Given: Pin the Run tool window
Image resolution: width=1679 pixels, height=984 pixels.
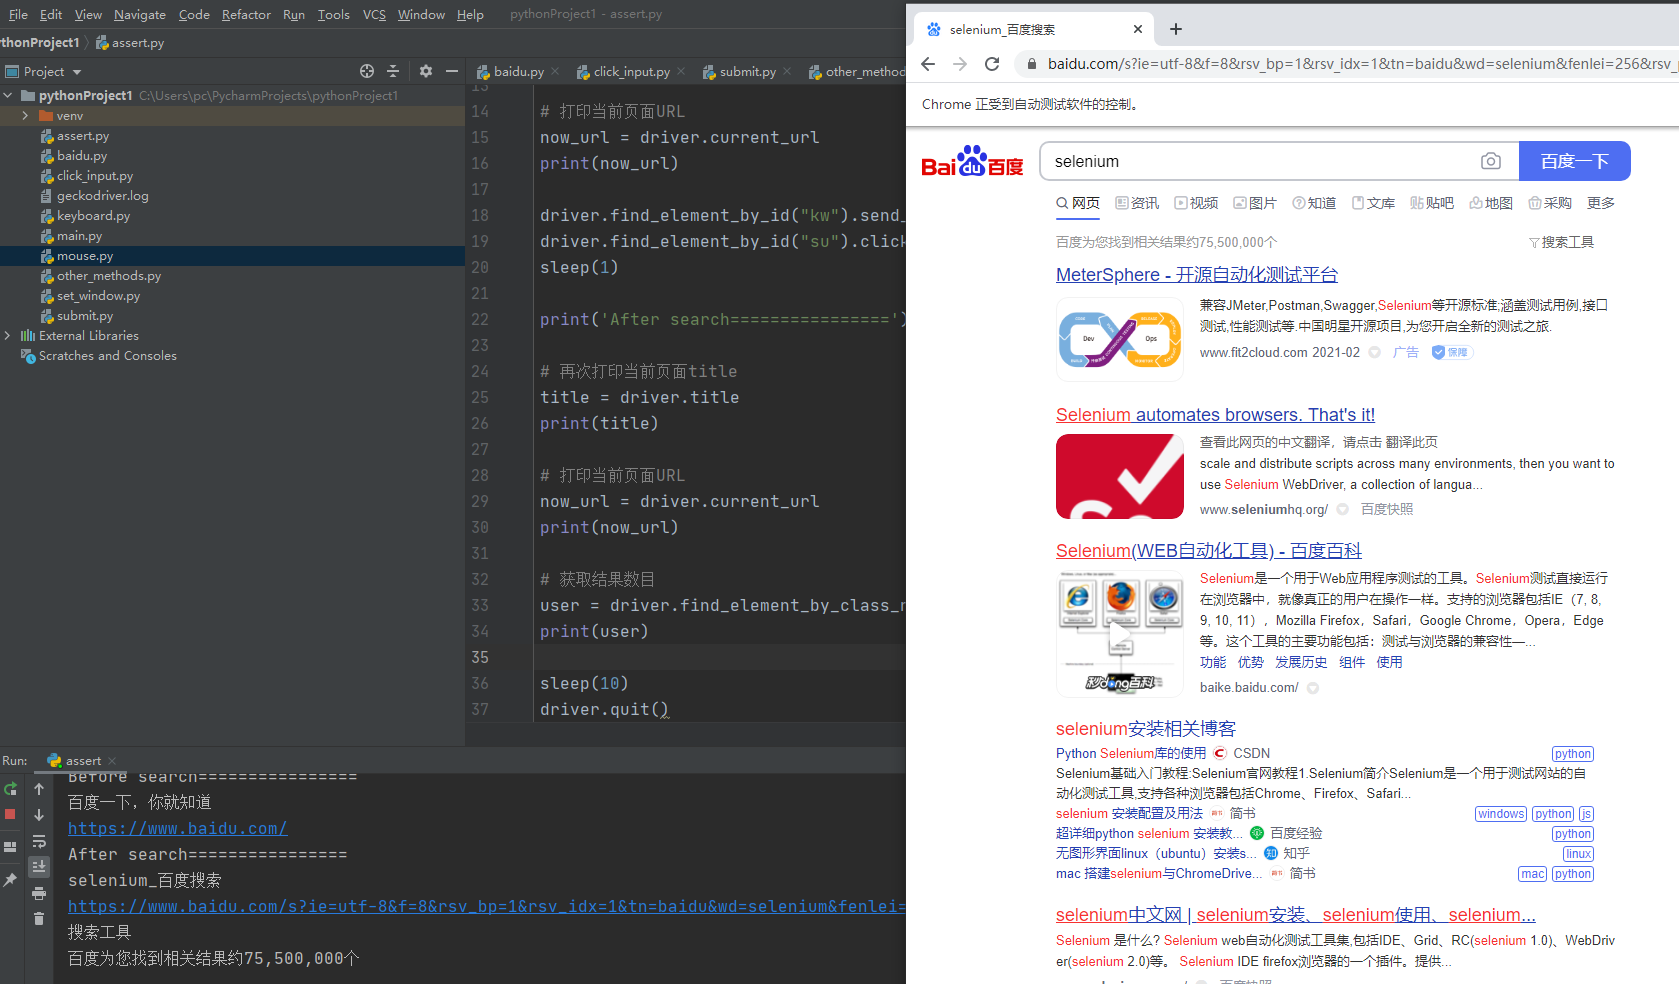Looking at the screenshot, I should coord(10,877).
